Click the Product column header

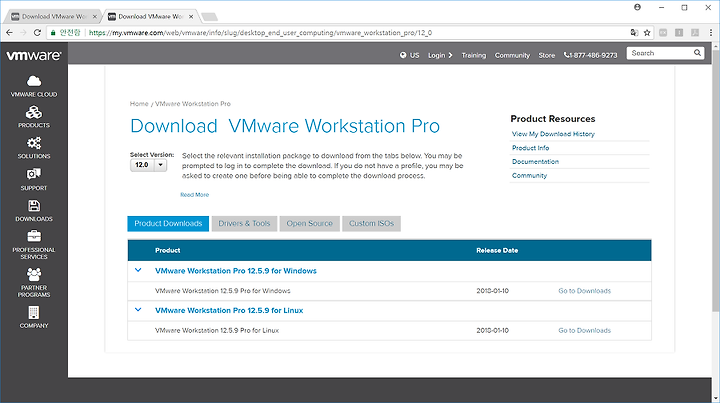tap(167, 251)
